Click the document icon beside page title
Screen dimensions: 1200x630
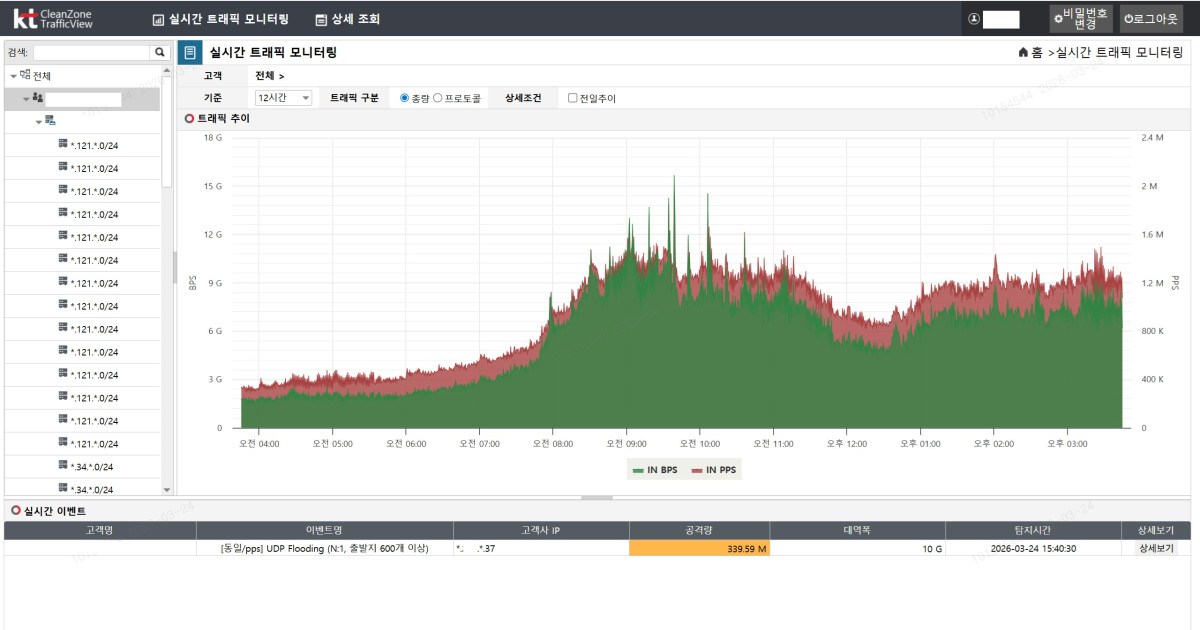190,52
